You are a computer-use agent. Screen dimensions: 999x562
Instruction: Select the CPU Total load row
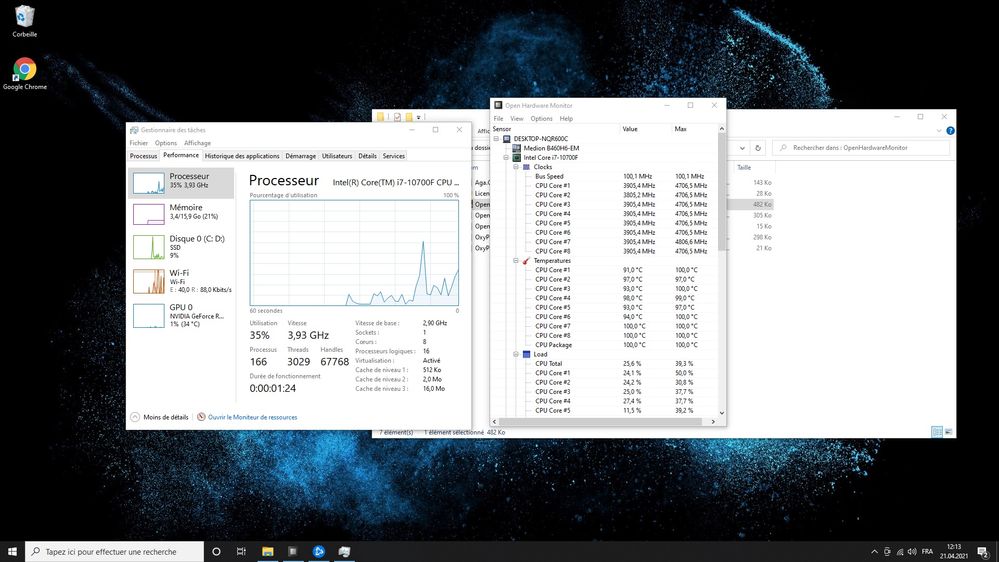(604, 363)
